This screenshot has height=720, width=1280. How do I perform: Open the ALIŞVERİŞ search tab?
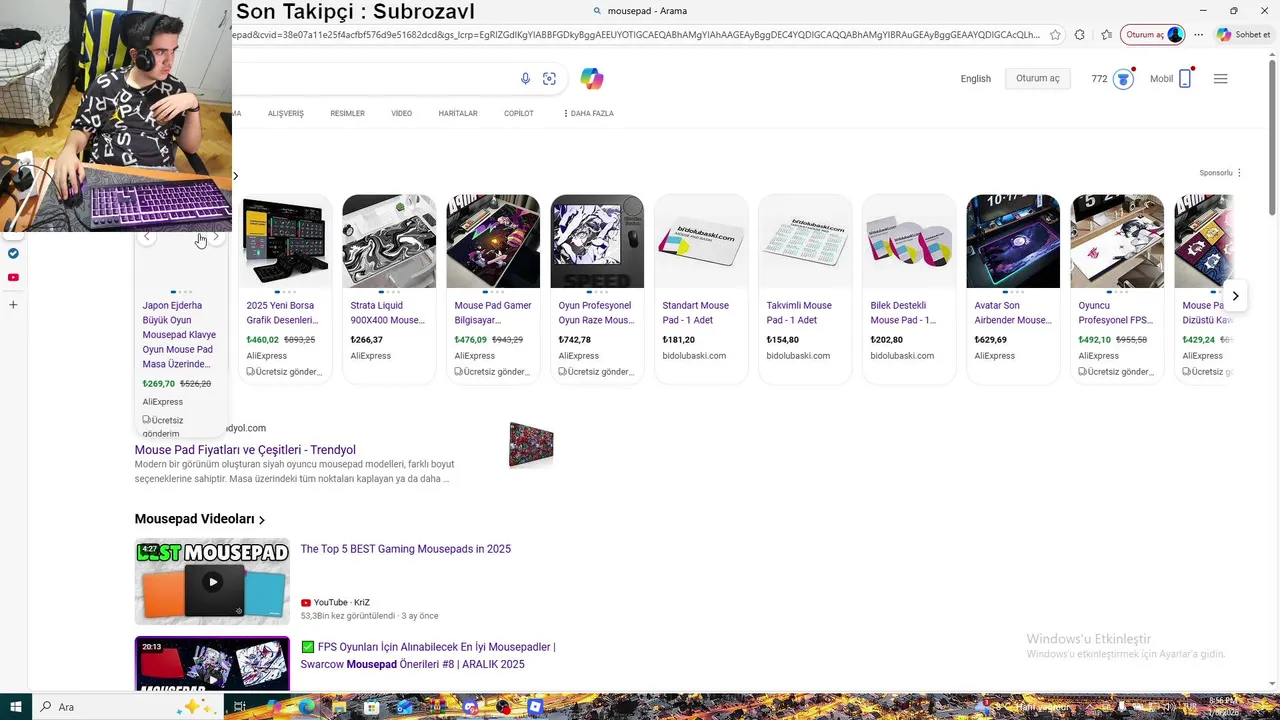point(286,114)
